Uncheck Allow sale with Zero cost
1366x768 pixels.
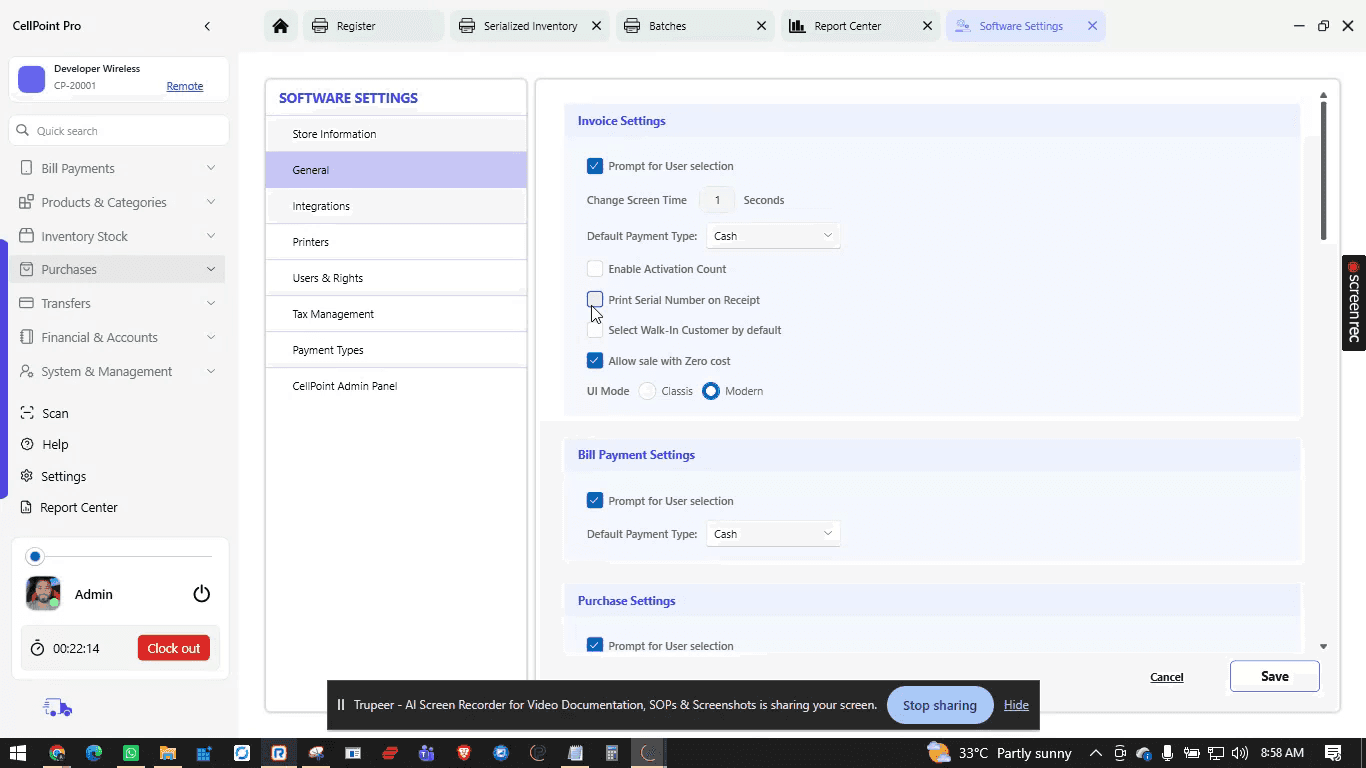(x=595, y=361)
